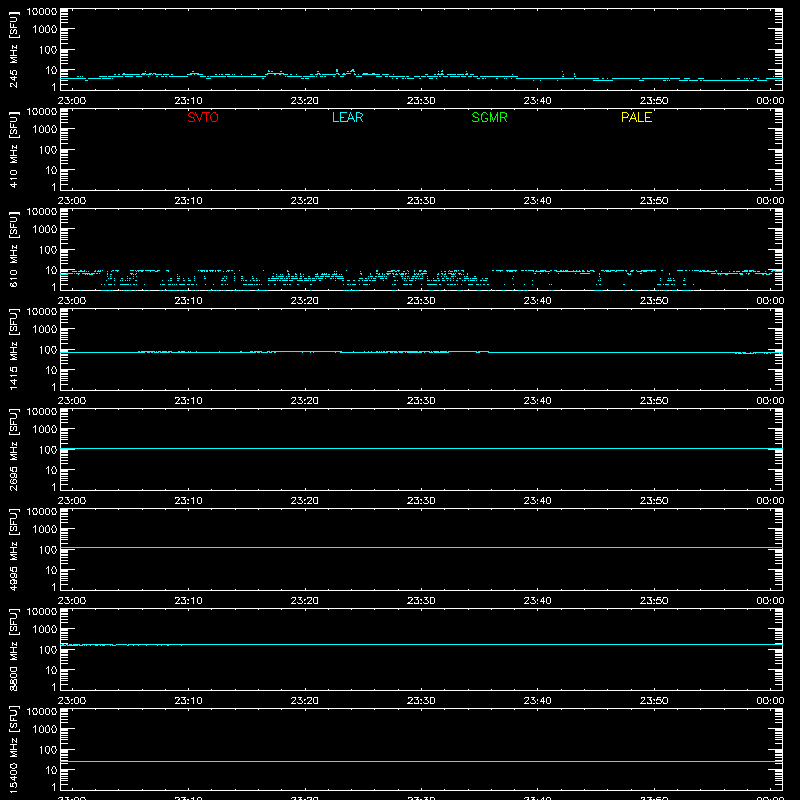Click 23:30 tick label below 245 MHz panel

point(421,101)
